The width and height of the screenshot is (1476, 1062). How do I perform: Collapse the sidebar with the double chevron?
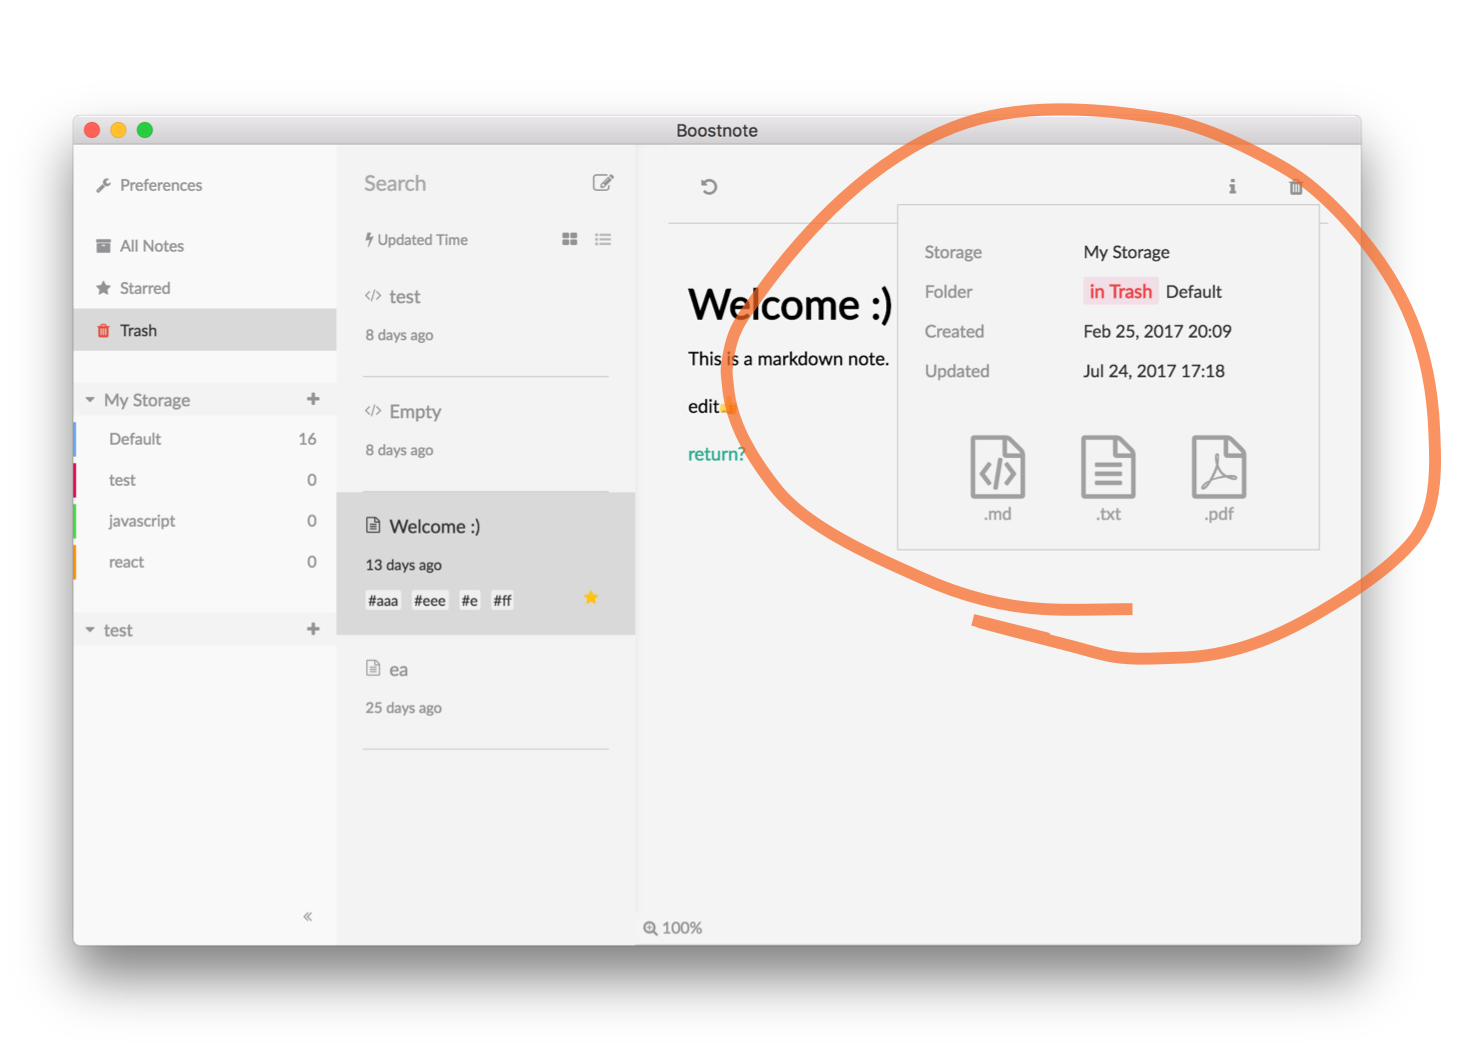[308, 916]
